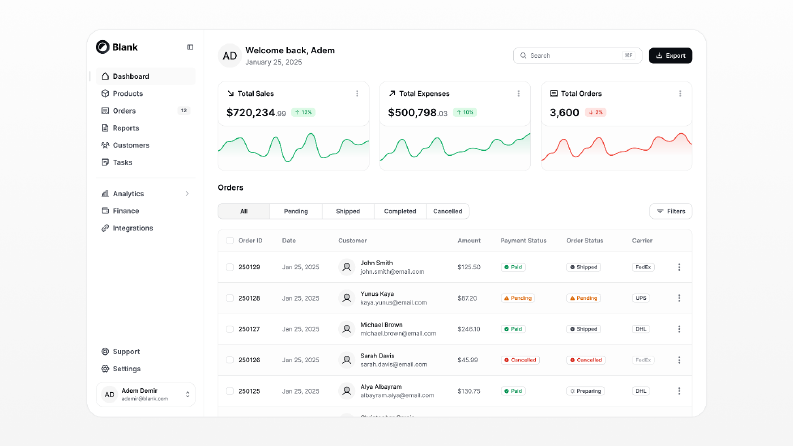Click Michael Brown's avatar icon
Screen dimensions: 793x446
tap(346, 329)
